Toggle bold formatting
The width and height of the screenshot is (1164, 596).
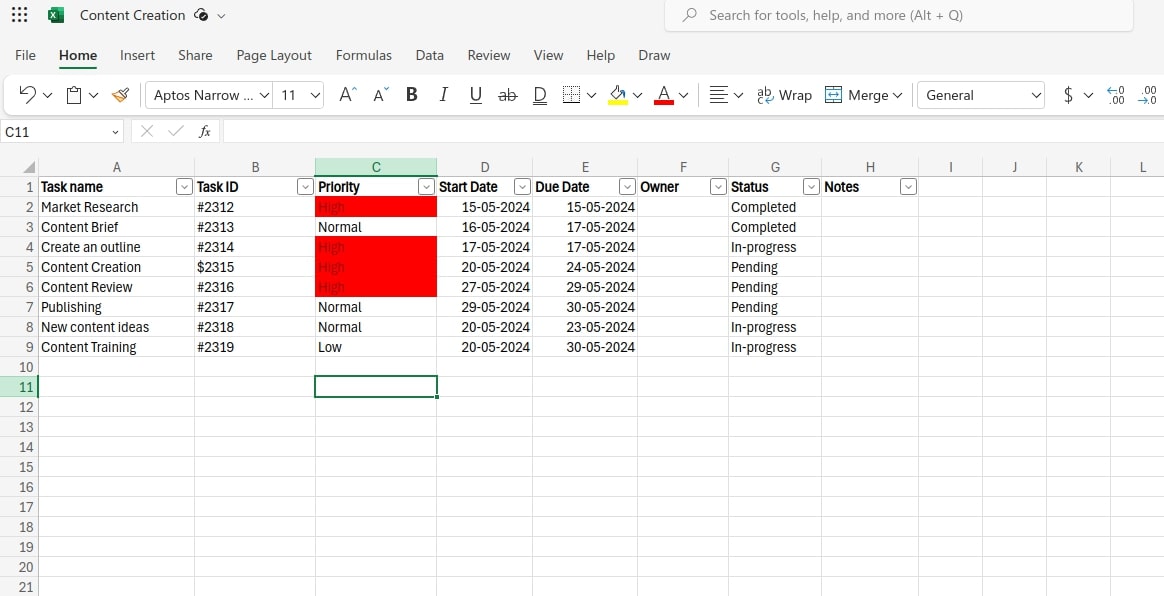pyautogui.click(x=412, y=95)
